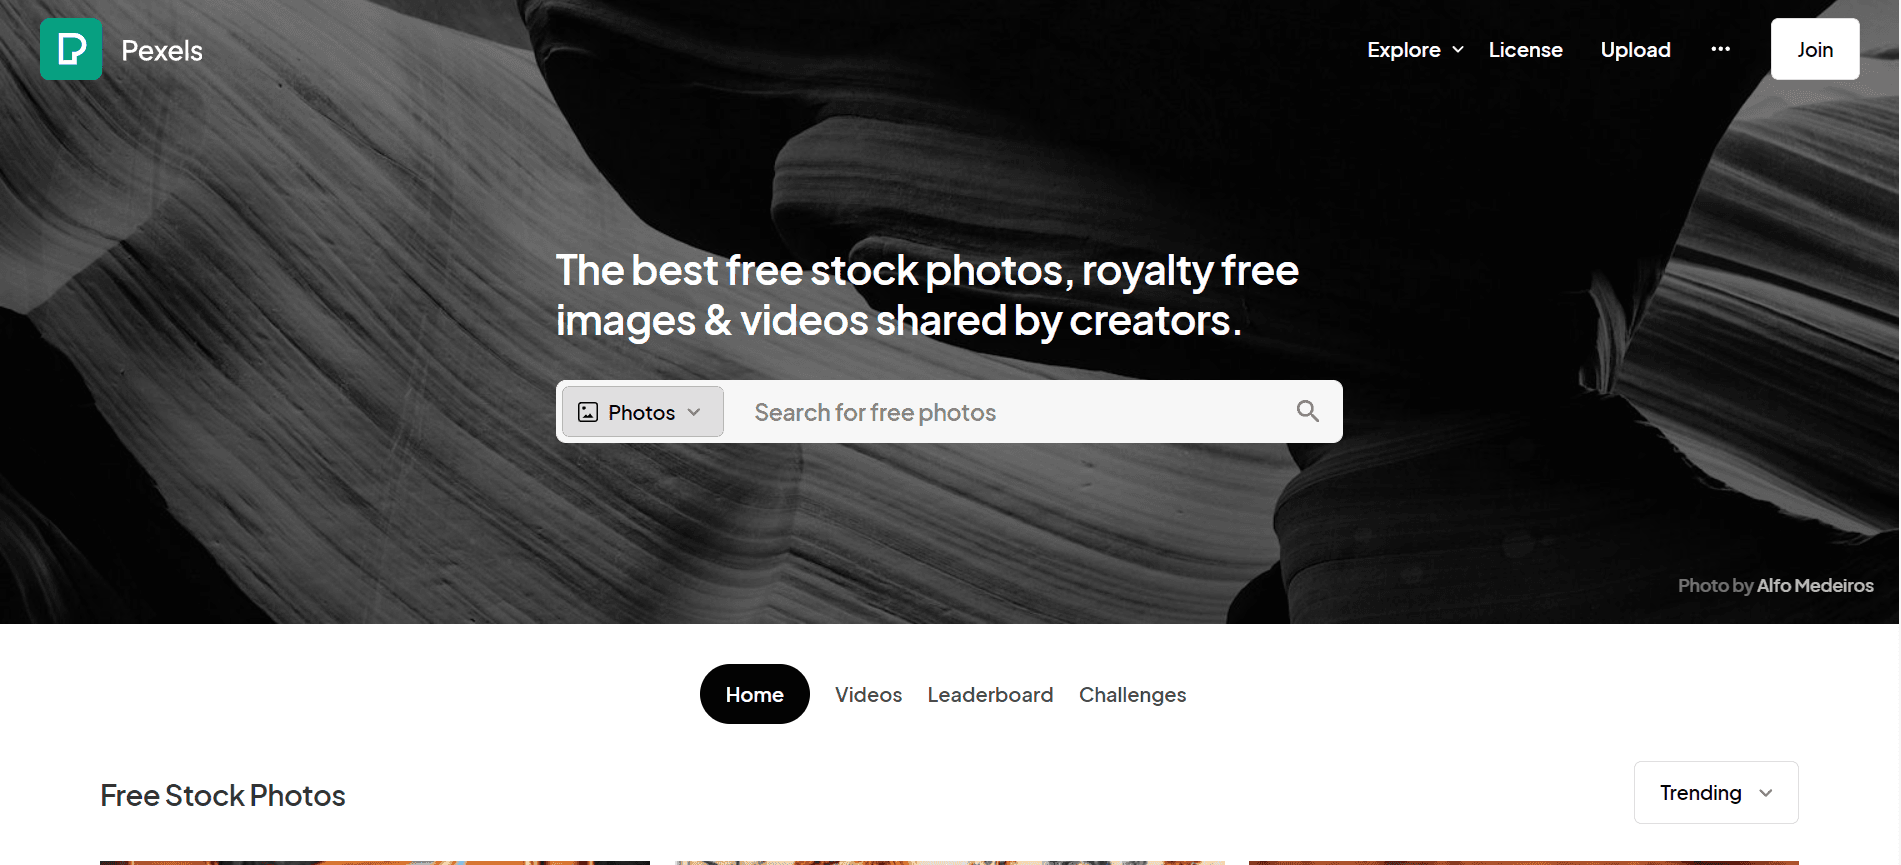Open the three-dots more menu
This screenshot has width=1901, height=865.
click(x=1720, y=49)
